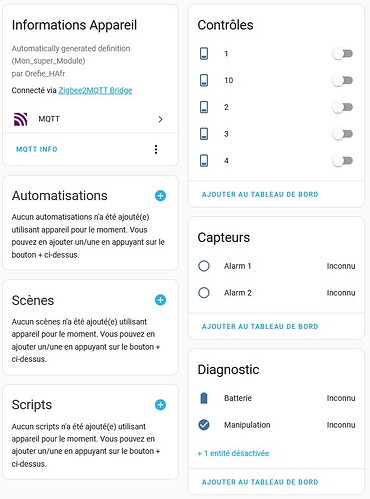Add a new script with plus icon

coord(160,405)
